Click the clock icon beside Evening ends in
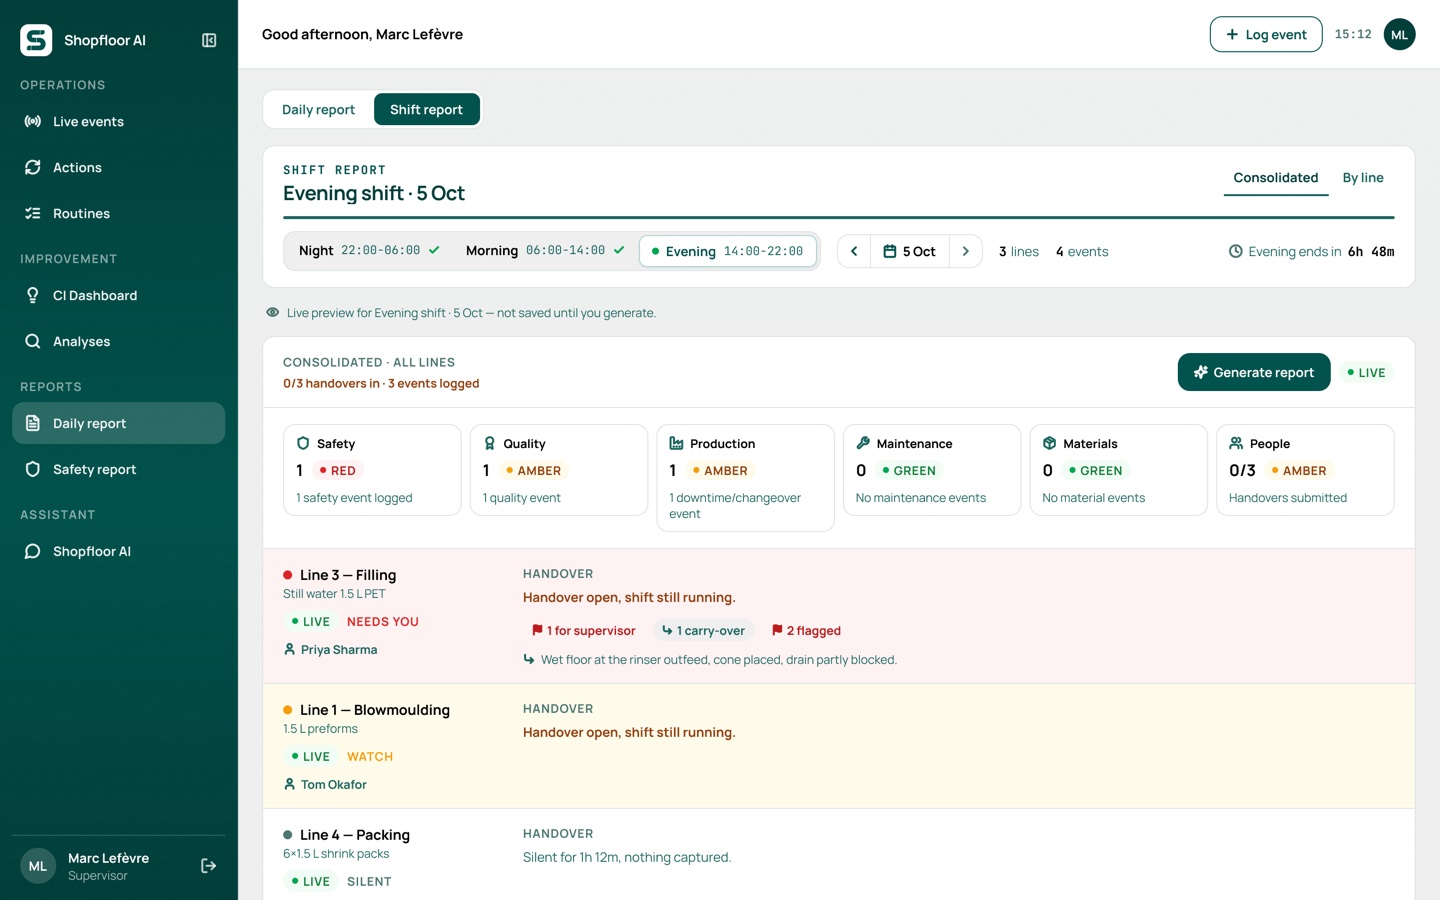The image size is (1440, 900). point(1236,252)
